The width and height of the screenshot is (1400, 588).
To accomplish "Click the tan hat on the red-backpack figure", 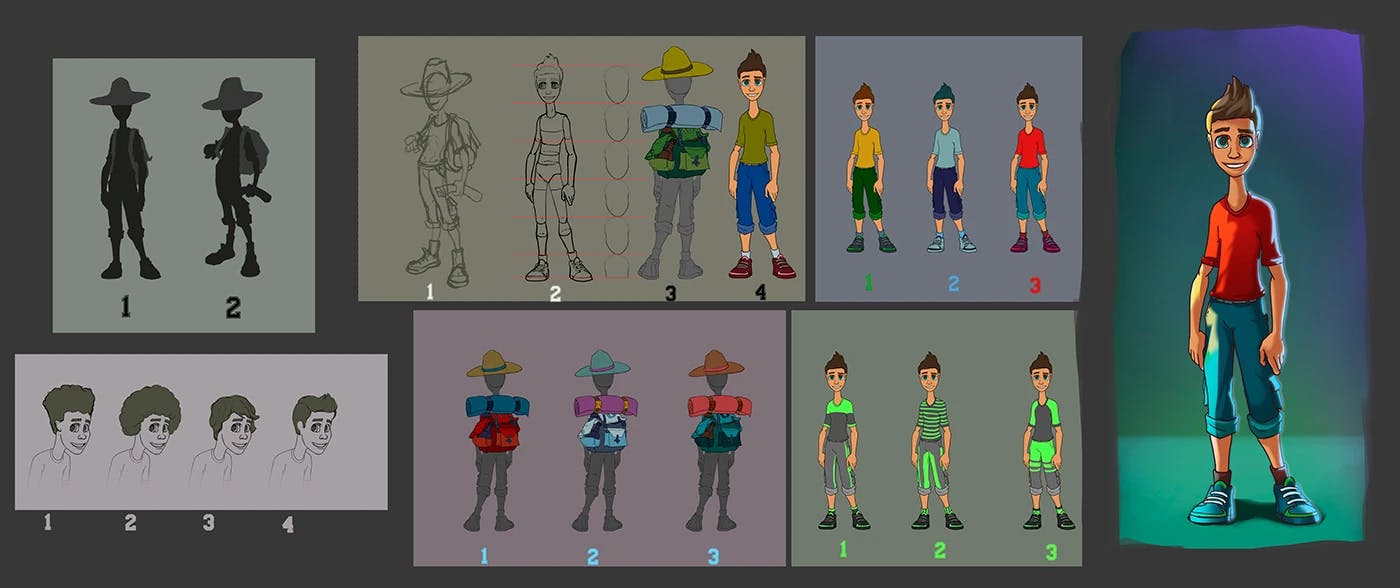I will coord(494,364).
